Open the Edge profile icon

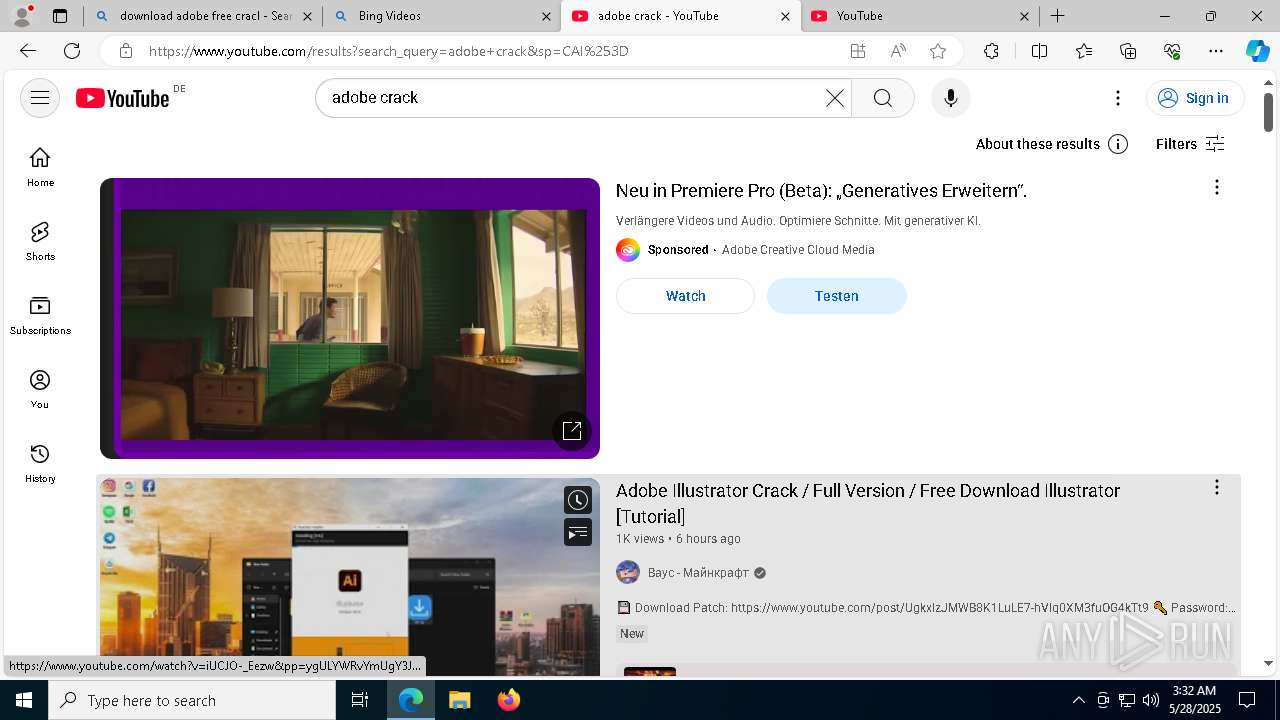coord(22,16)
